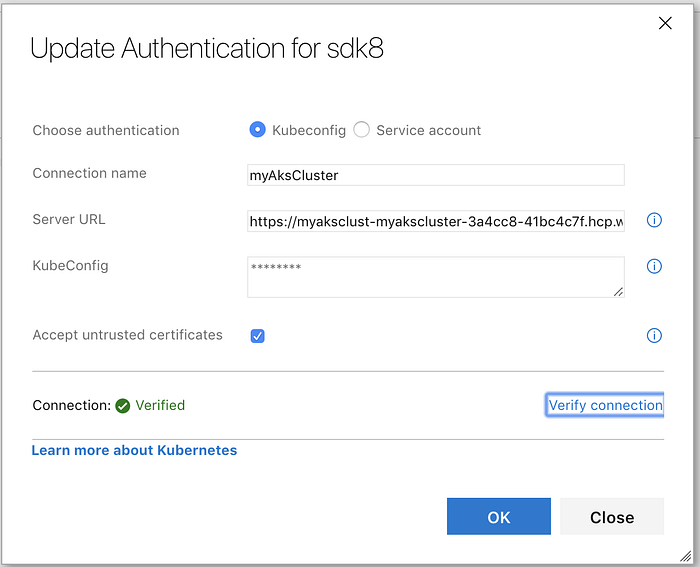Viewport: 700px width, 567px height.
Task: Select the Kubeconfig authentication option
Action: (x=258, y=129)
